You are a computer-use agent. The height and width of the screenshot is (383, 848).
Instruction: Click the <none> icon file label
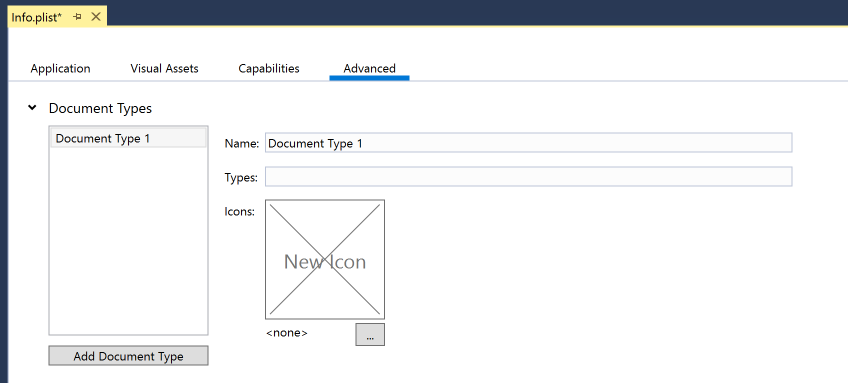(287, 333)
